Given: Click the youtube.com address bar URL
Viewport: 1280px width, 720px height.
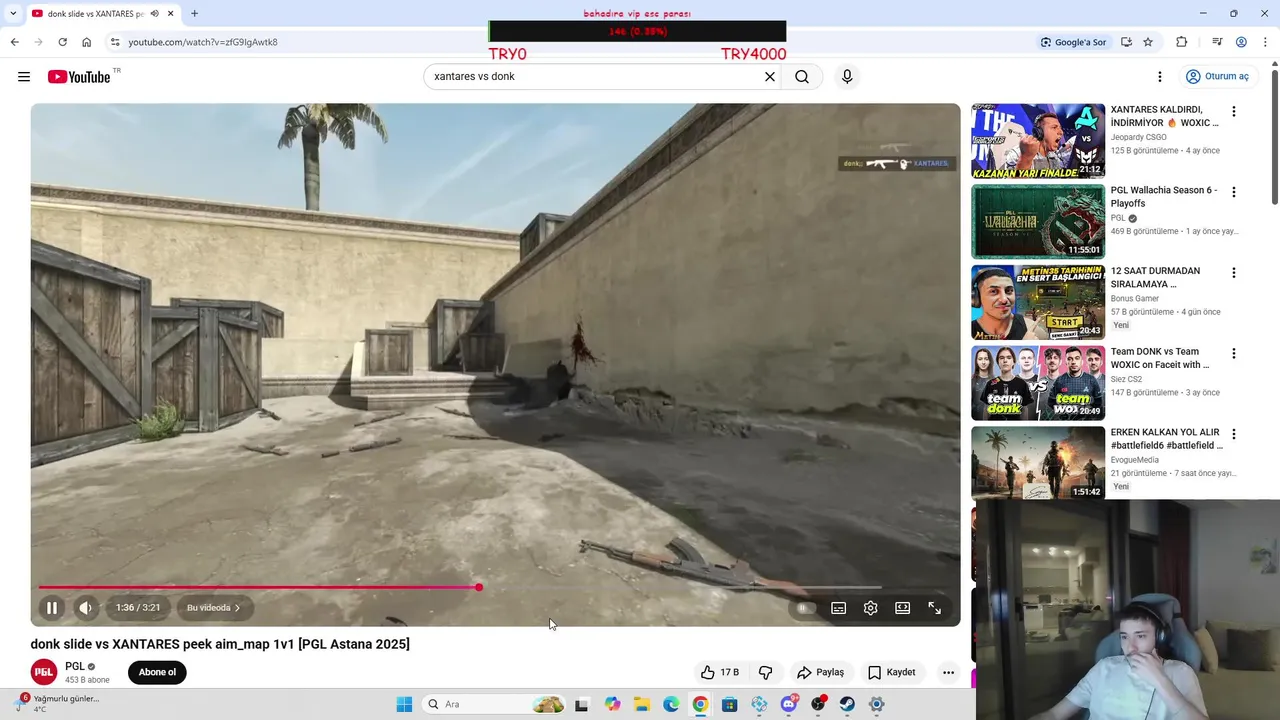Looking at the screenshot, I should point(203,42).
